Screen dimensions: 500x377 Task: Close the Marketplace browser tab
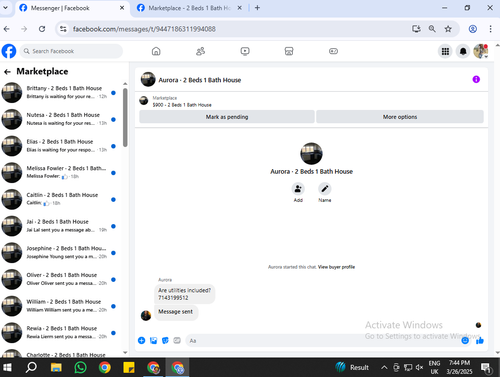click(x=239, y=8)
